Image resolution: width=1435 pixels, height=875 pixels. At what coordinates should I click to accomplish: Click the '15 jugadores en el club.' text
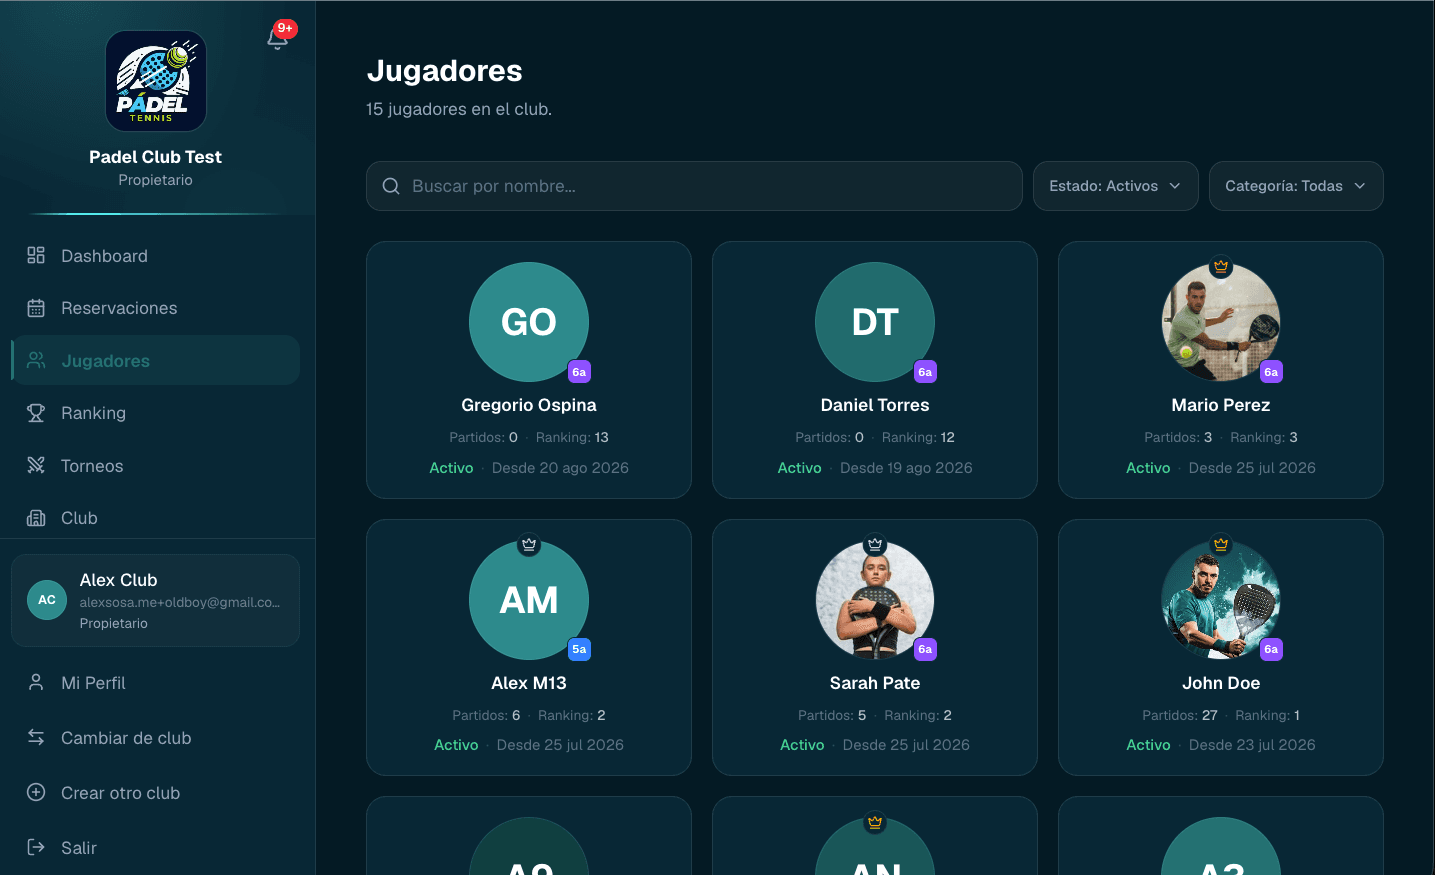[459, 109]
